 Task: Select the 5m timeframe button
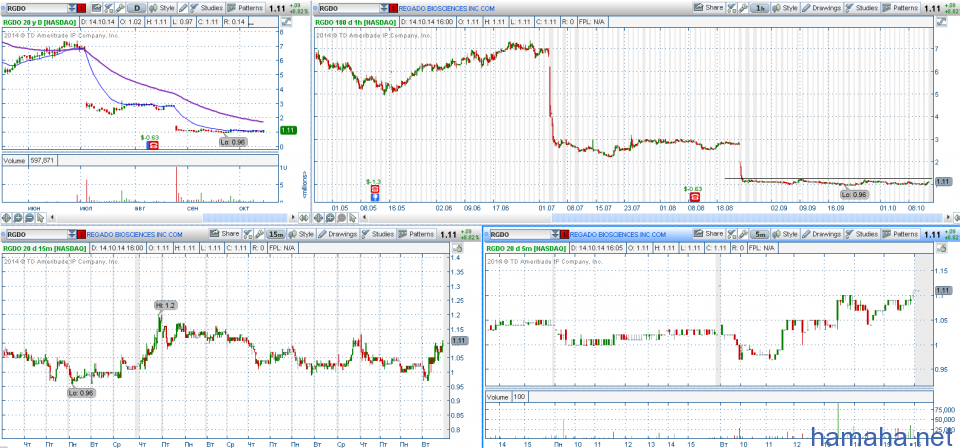point(759,234)
